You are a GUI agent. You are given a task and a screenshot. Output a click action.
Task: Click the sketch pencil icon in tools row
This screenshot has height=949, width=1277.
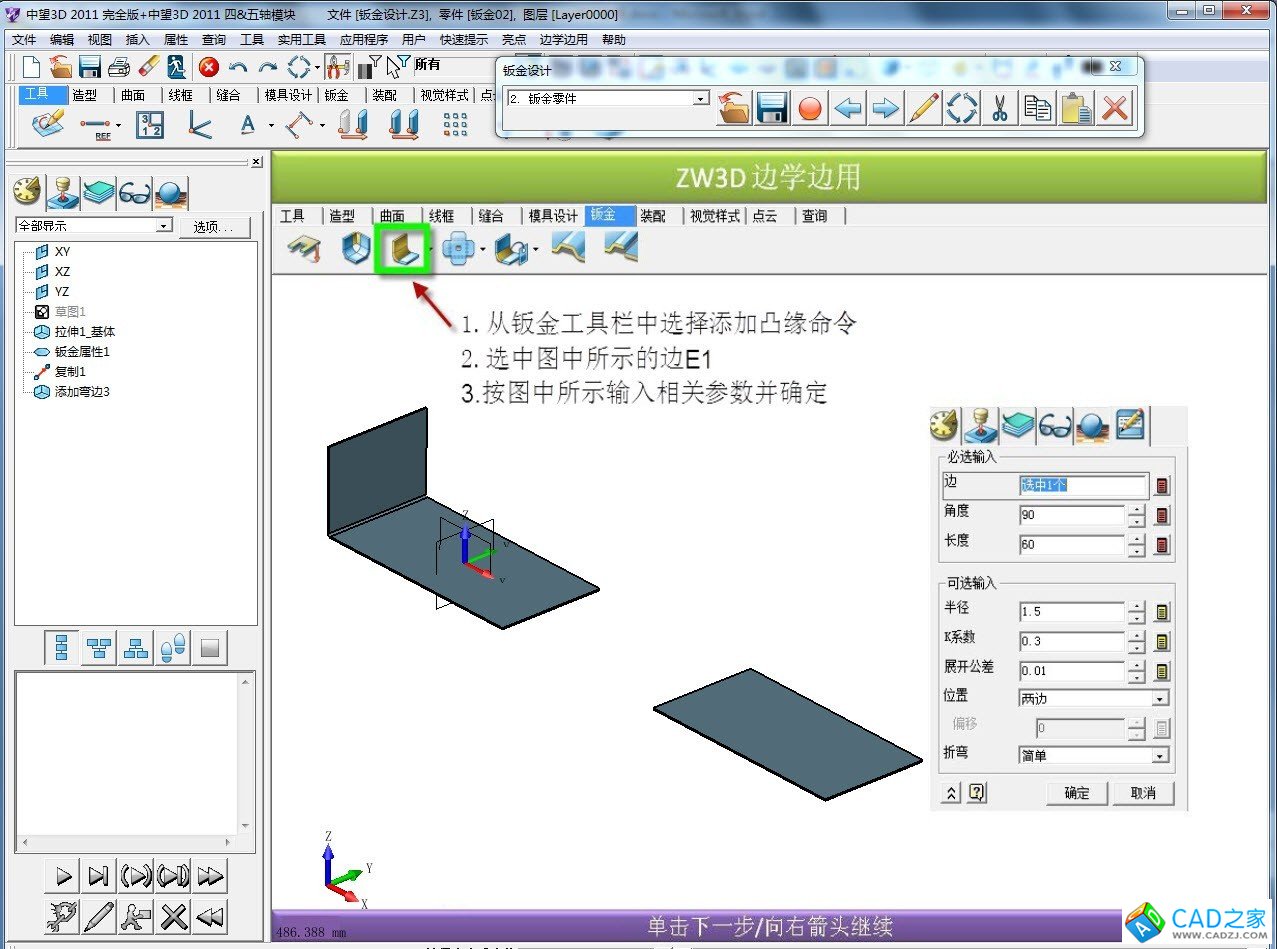click(47, 125)
